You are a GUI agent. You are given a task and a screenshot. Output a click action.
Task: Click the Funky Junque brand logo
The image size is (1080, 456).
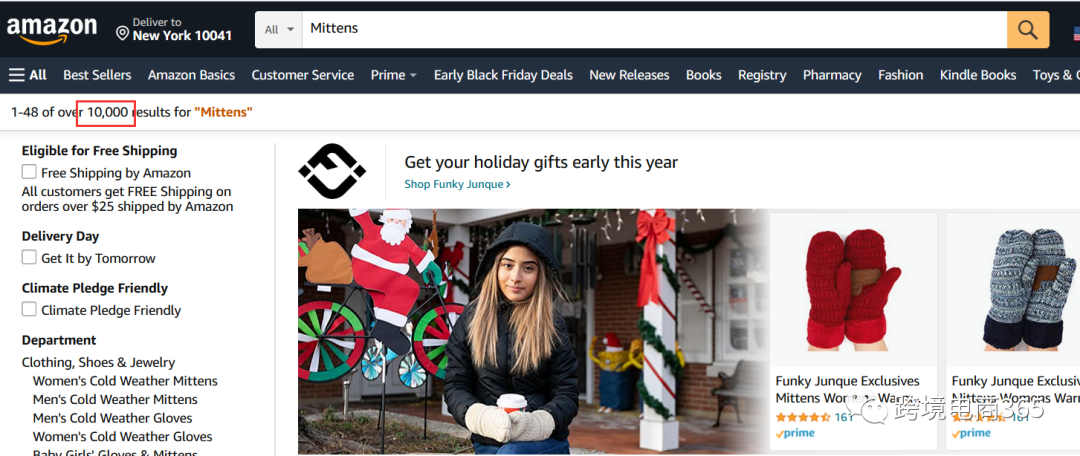click(332, 171)
